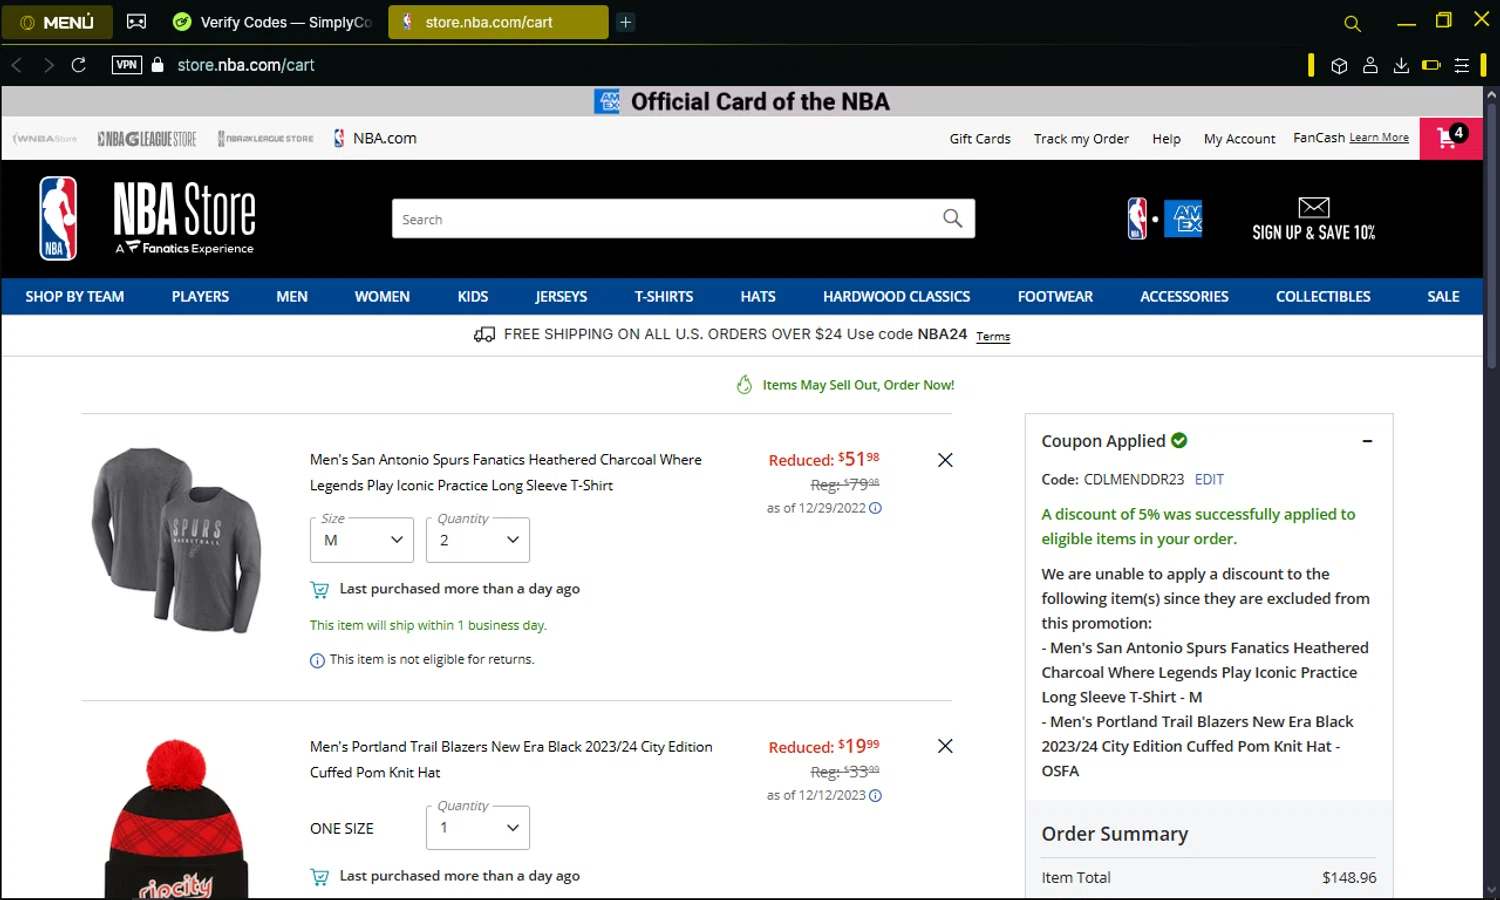Click the Official Card of the NBA banner
Image resolution: width=1500 pixels, height=900 pixels.
pyautogui.click(x=742, y=101)
